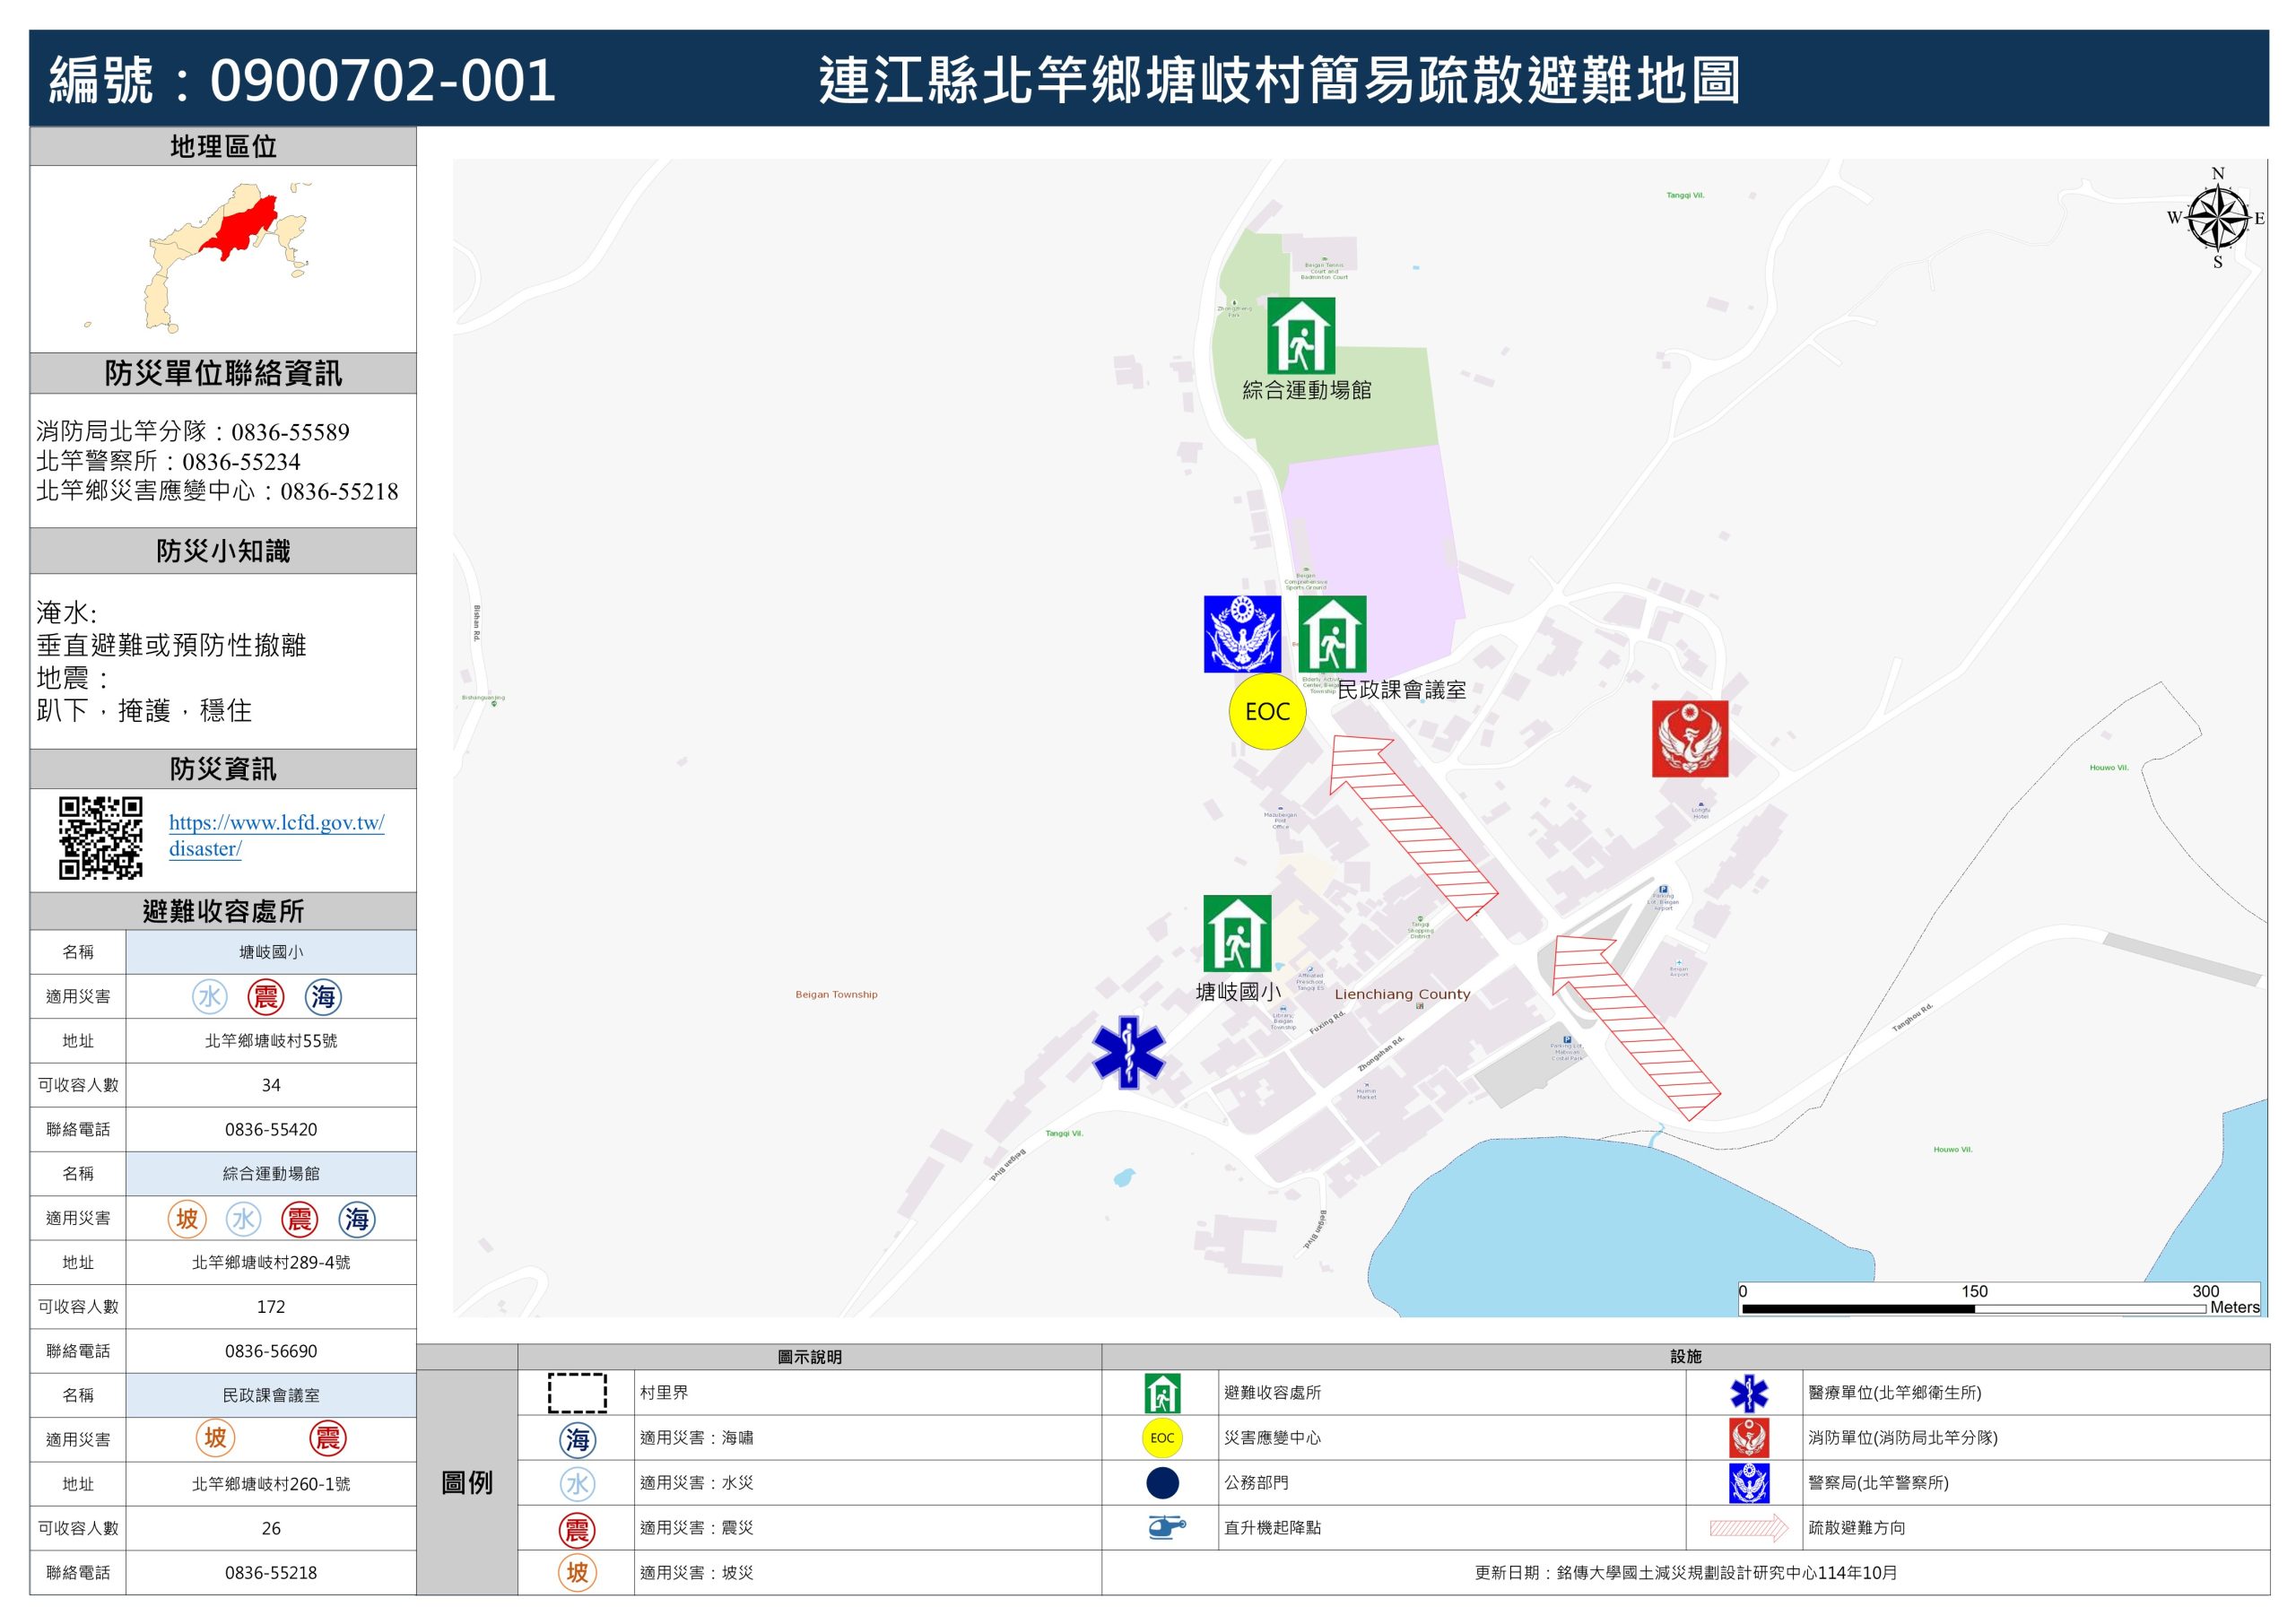Click the 避難收容處所 section header

point(223,911)
